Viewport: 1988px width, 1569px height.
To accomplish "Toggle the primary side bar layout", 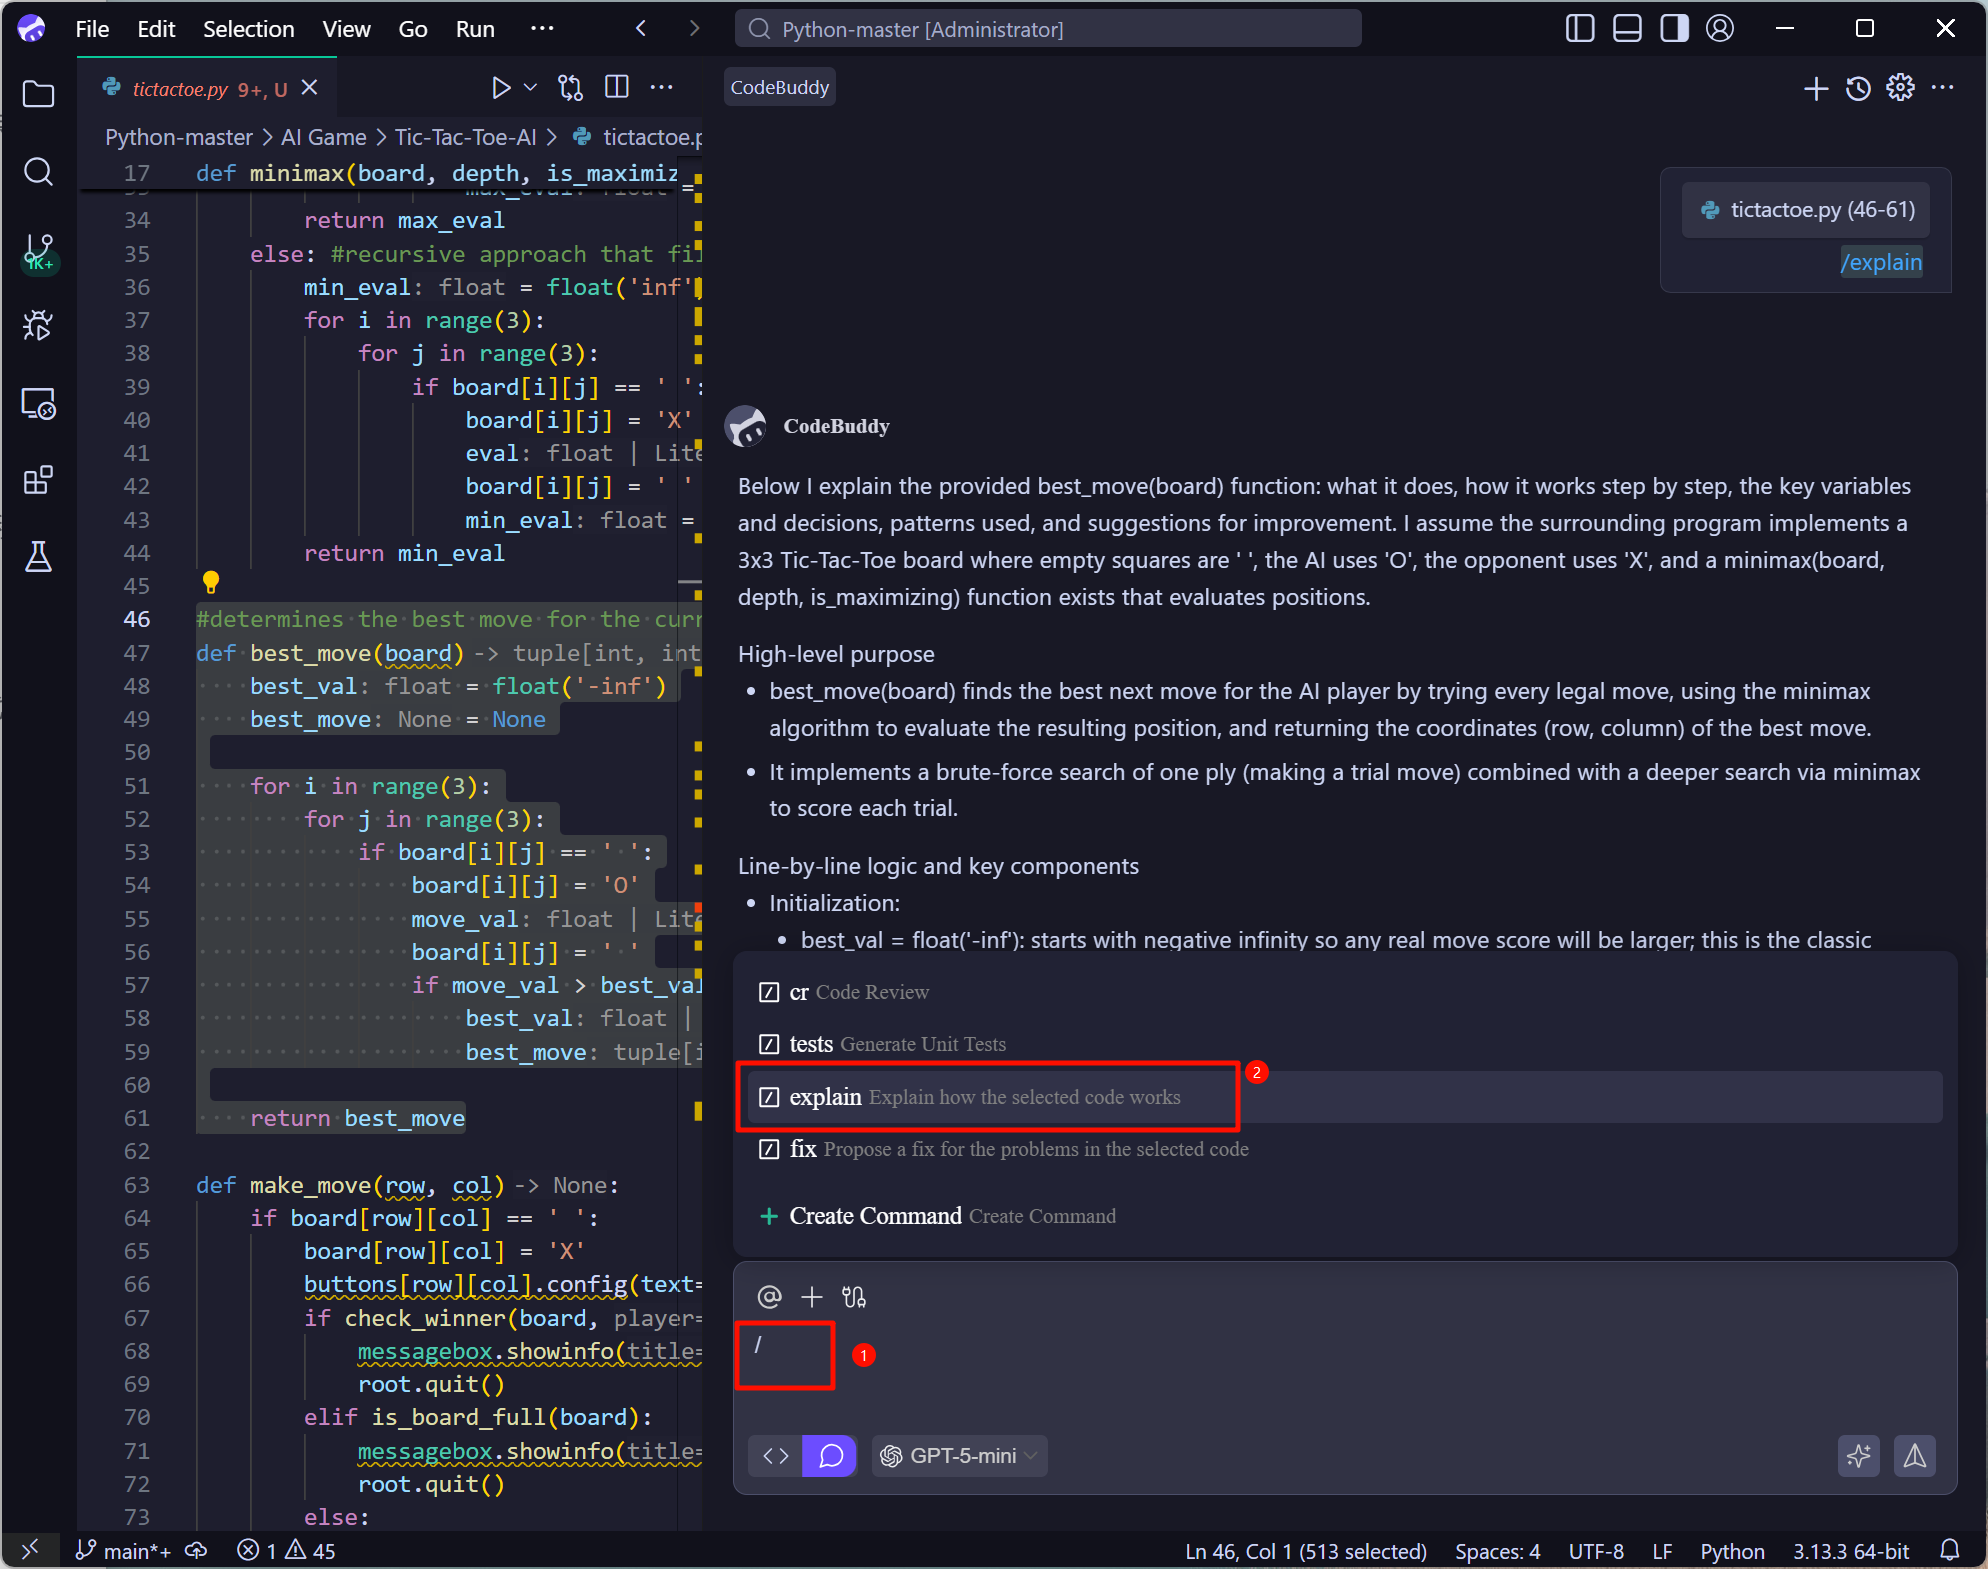I will point(1579,29).
